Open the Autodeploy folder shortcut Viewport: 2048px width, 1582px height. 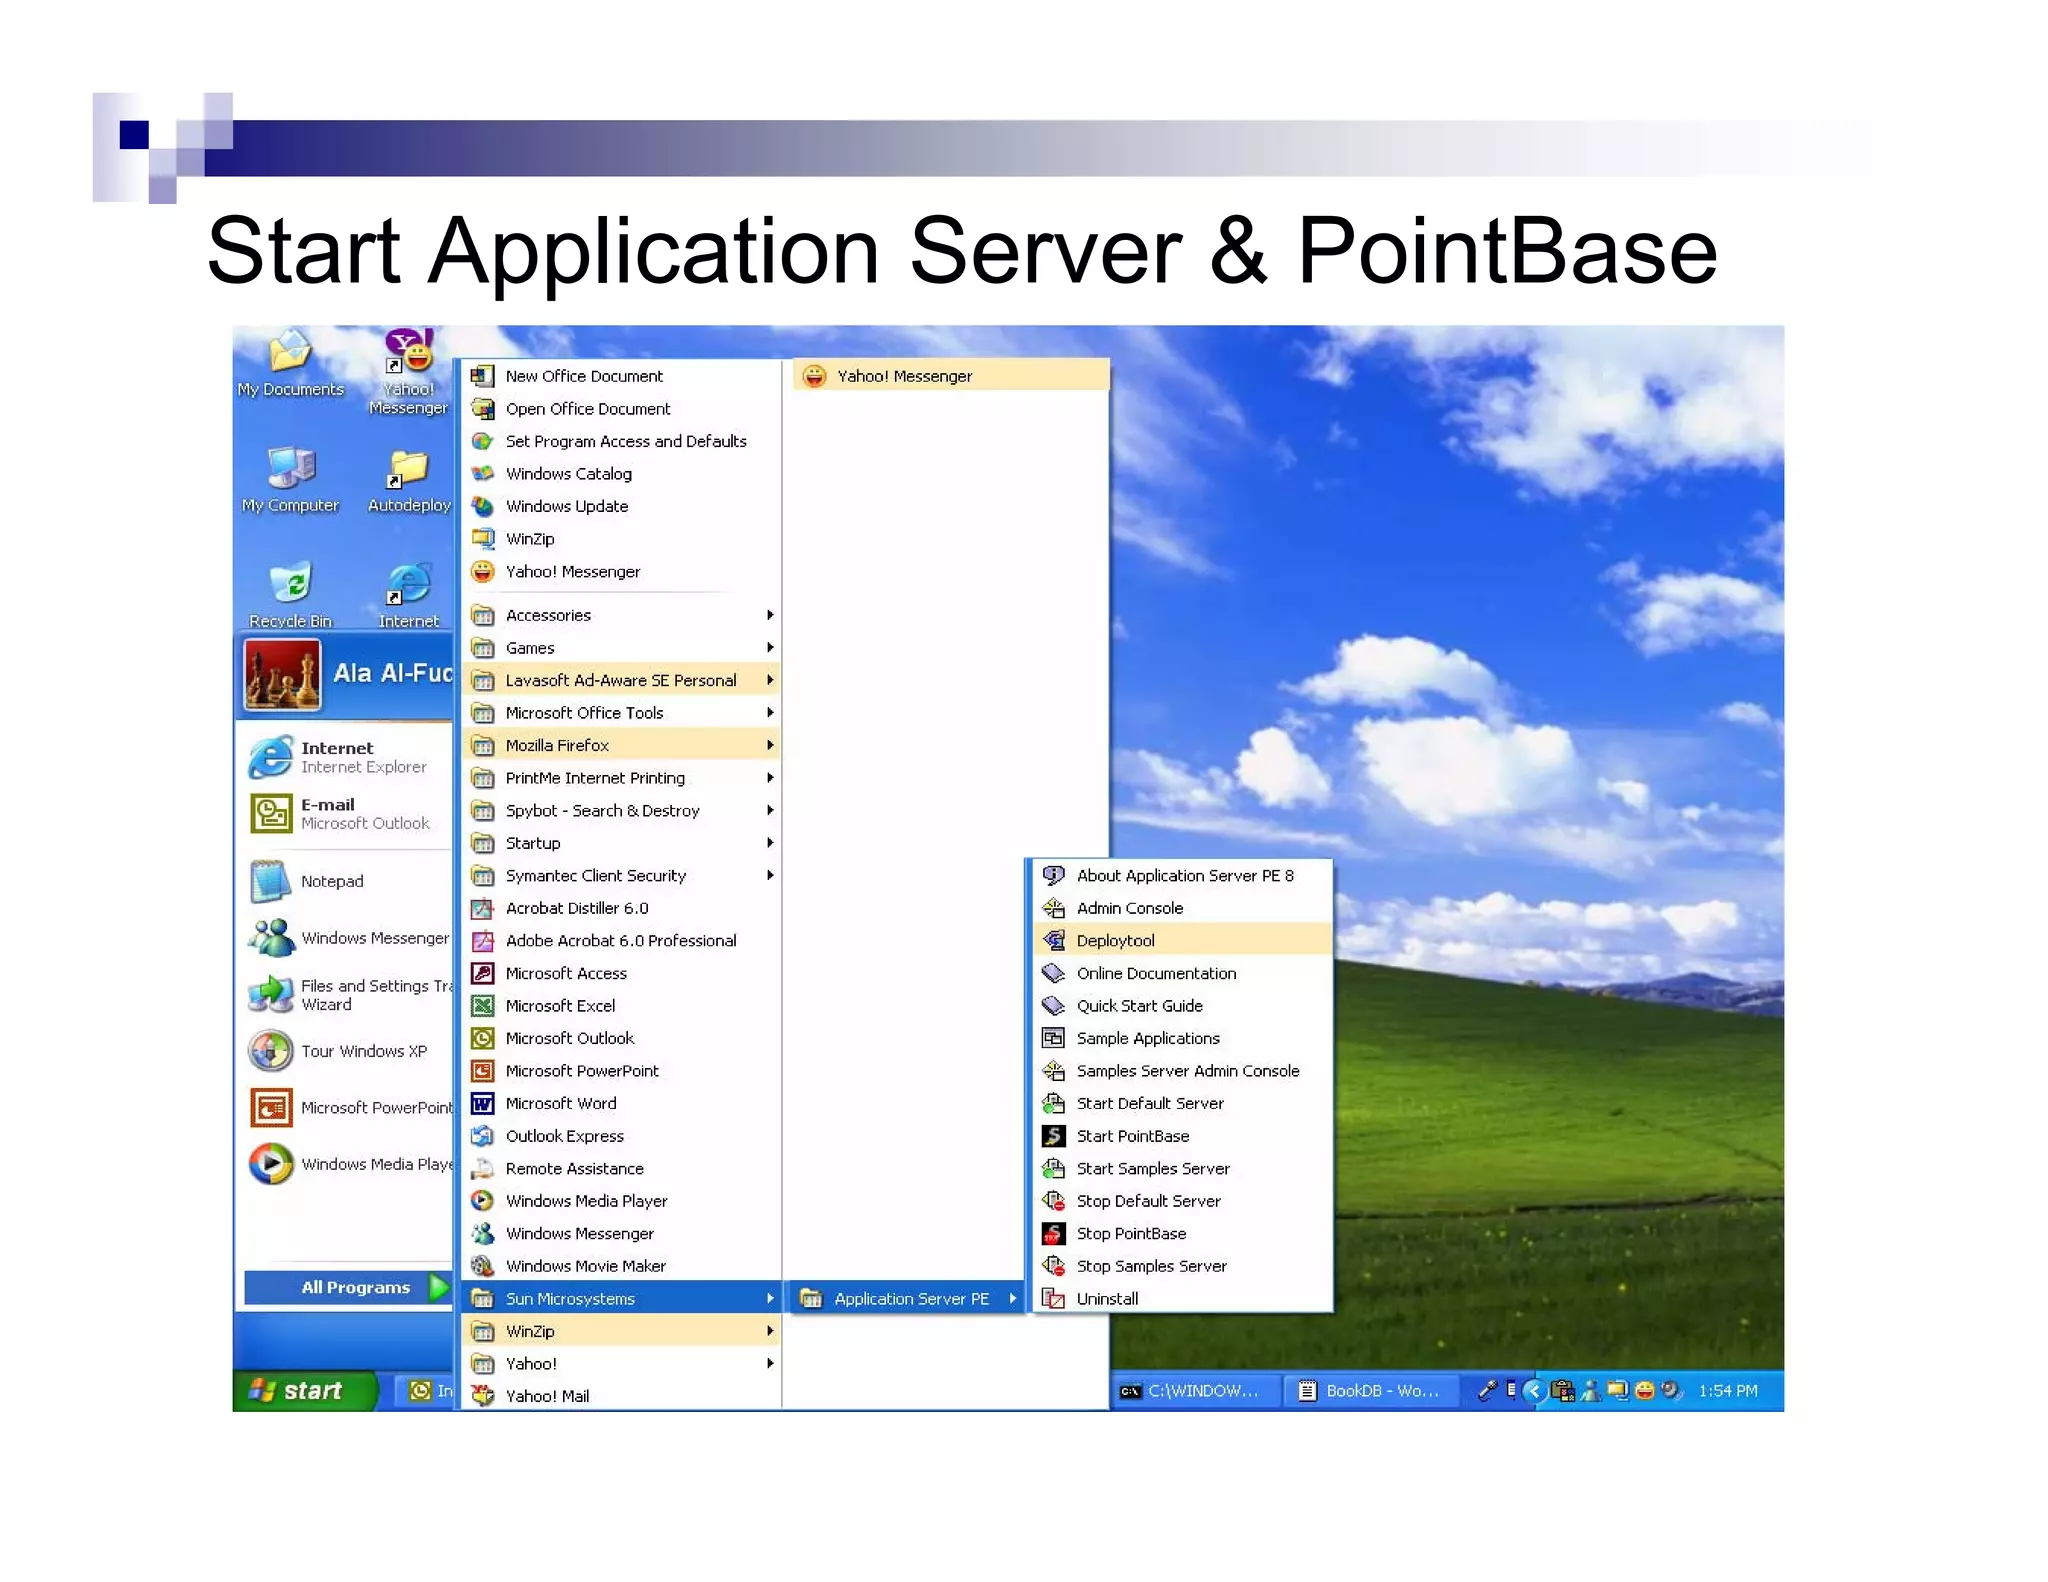[409, 481]
